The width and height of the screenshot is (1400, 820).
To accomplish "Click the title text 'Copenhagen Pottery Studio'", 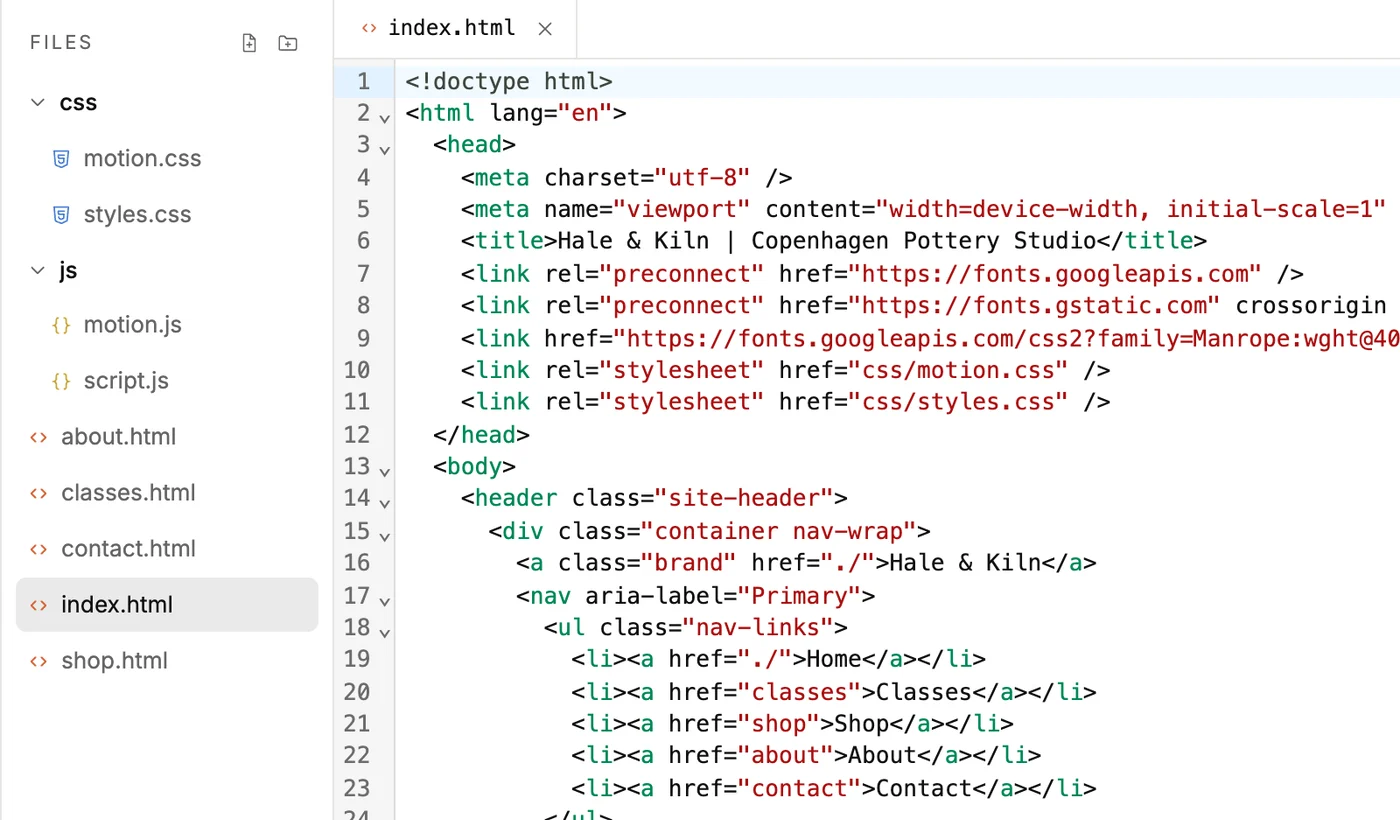I will coord(924,241).
